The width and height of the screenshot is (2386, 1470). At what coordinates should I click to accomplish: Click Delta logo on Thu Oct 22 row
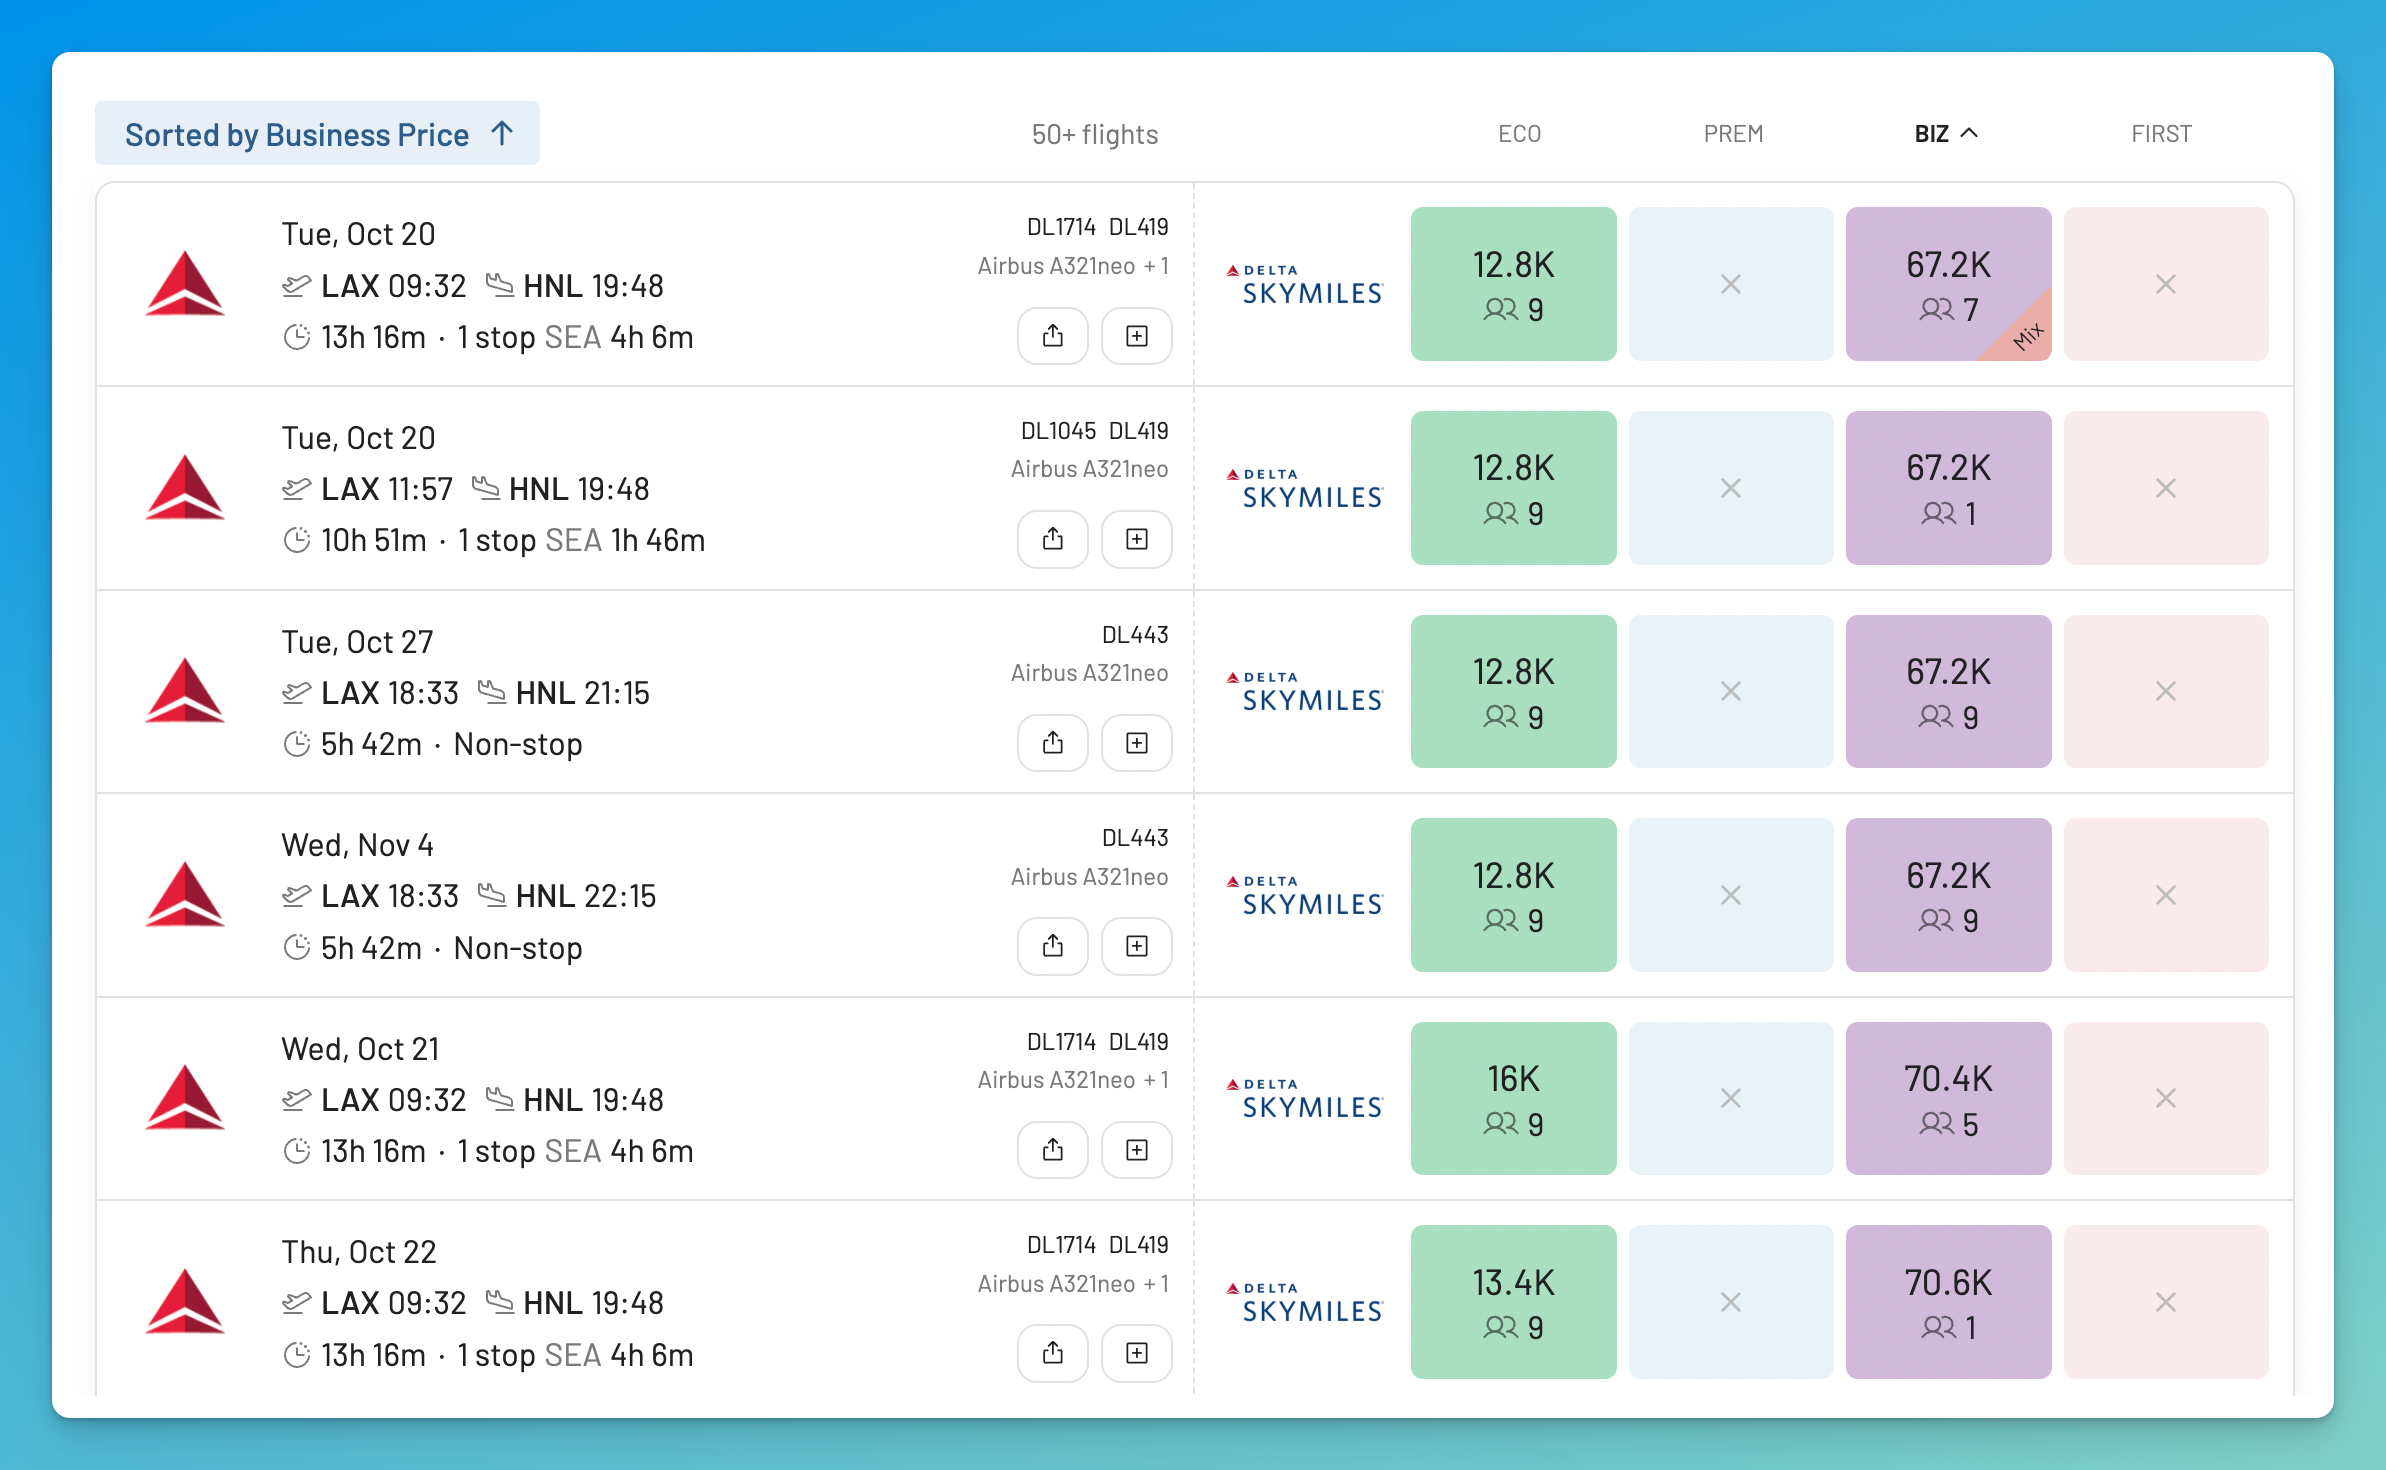(185, 1301)
